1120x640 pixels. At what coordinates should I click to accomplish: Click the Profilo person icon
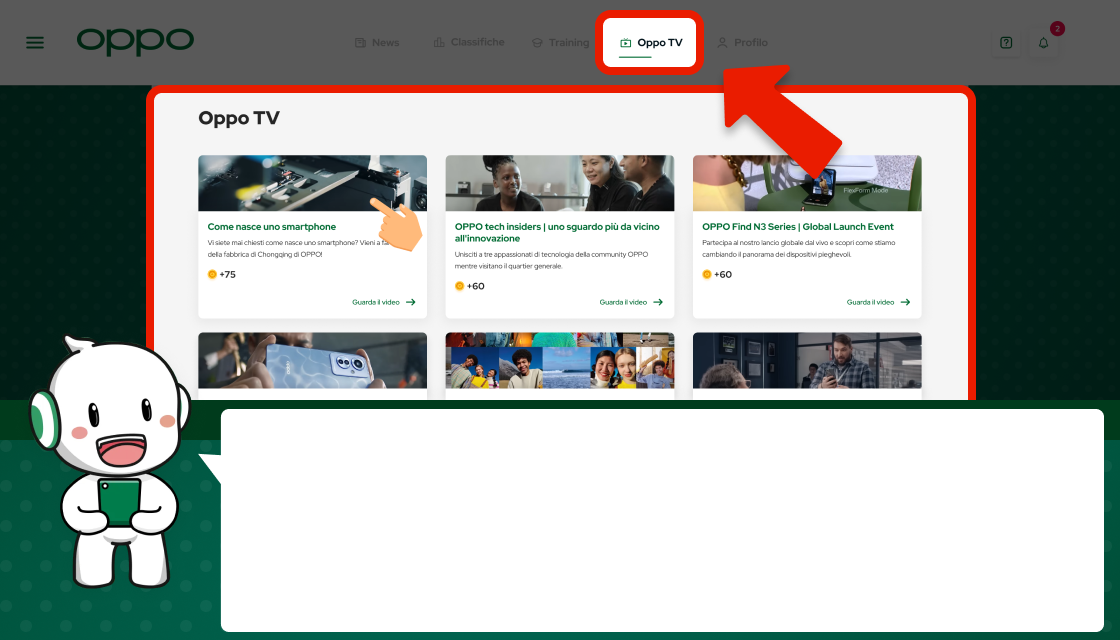point(722,43)
